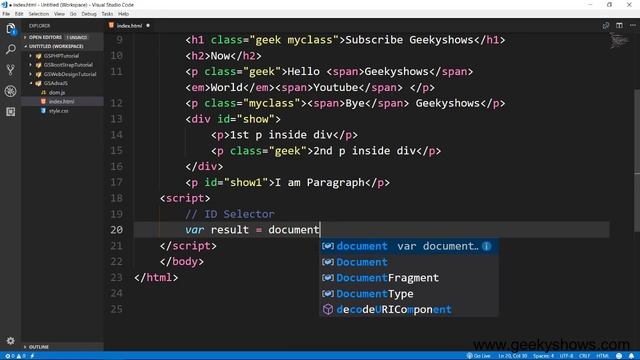The width and height of the screenshot is (640, 360).
Task: Click the Open Changes icon in editor toolbar
Action: tap(606, 26)
